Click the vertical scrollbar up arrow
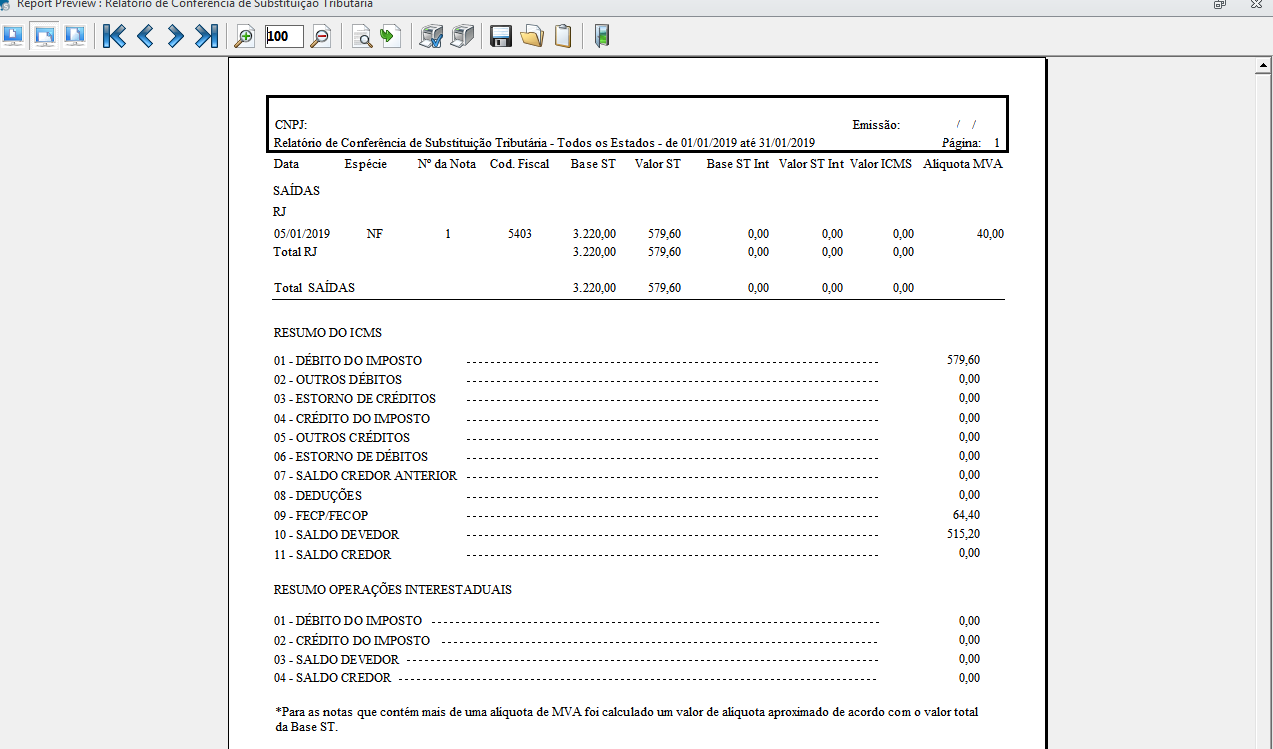Screen dimensions: 1273x749 1264,67
